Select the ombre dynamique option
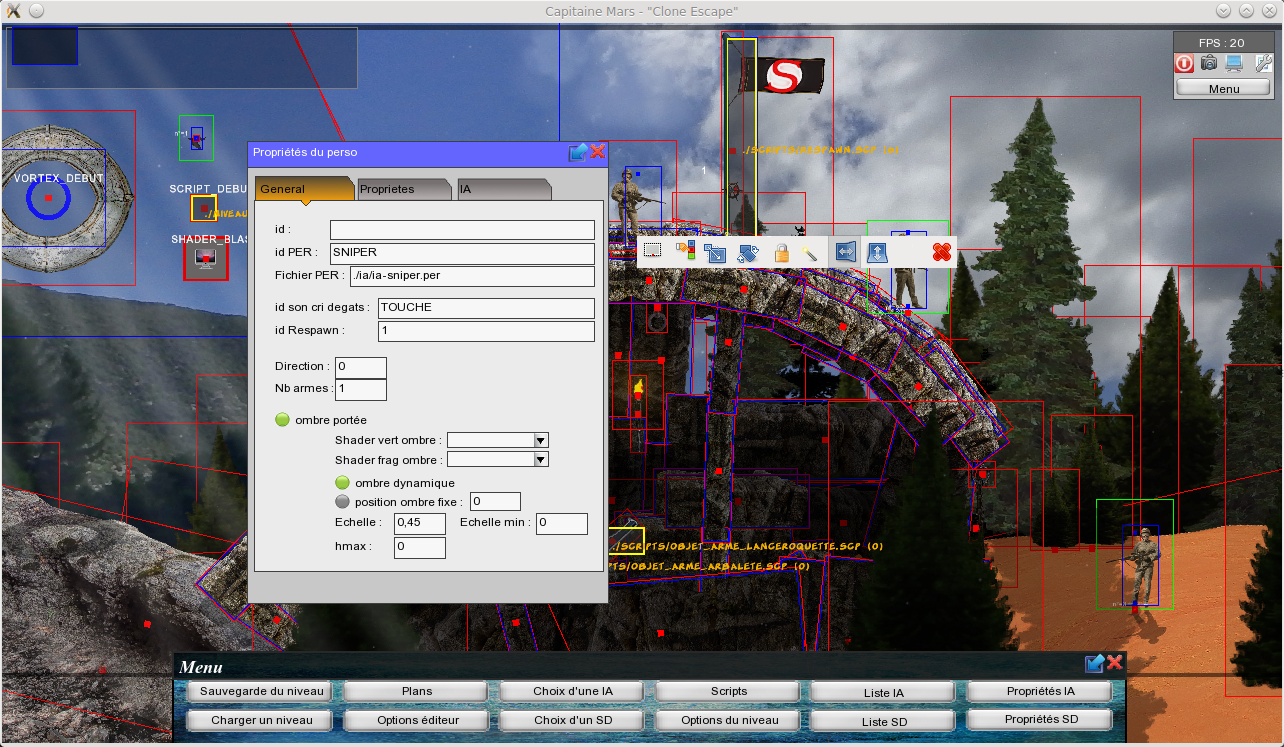The image size is (1284, 747). (341, 482)
